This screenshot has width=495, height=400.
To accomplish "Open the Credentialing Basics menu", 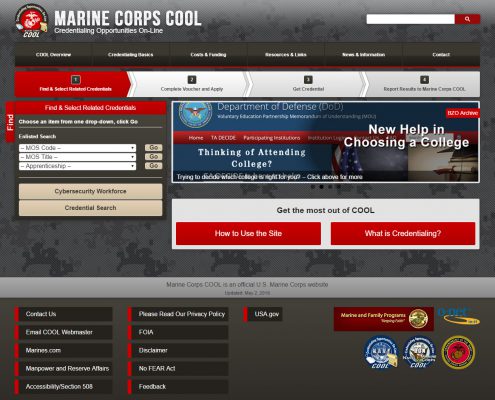I will pos(131,54).
